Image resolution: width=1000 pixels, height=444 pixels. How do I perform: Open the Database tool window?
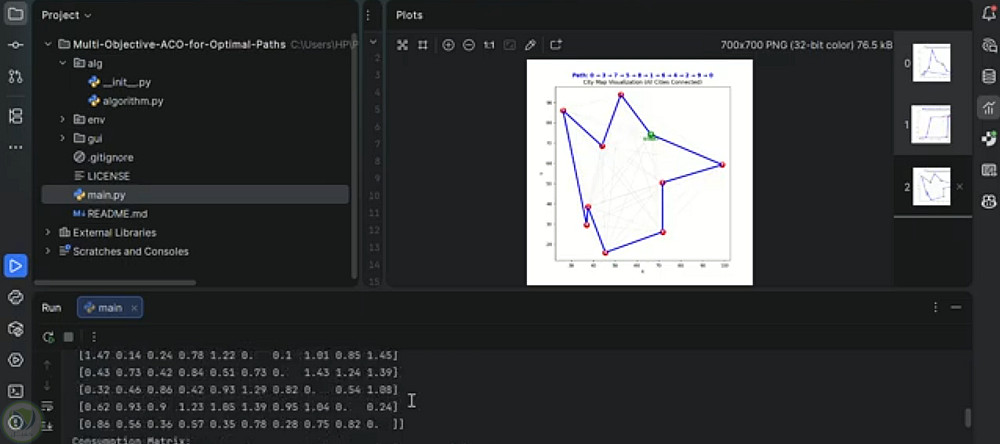989,77
